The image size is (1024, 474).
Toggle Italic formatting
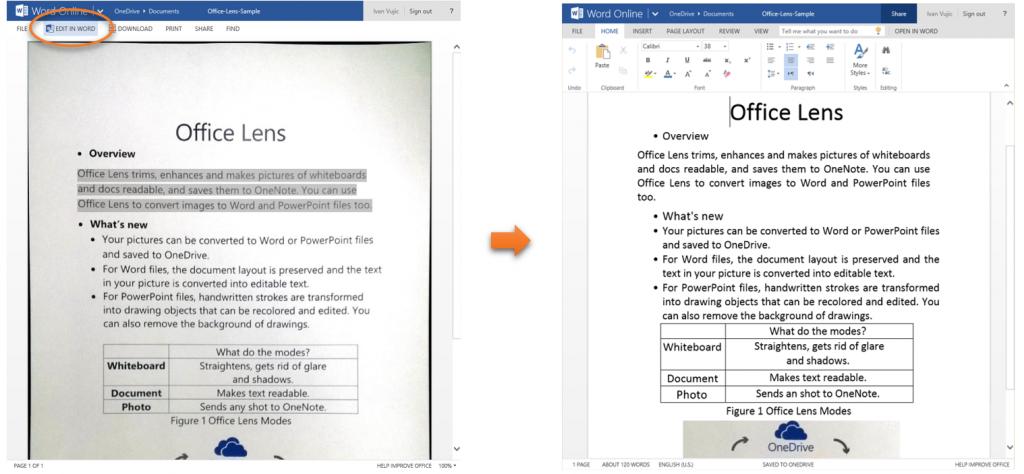667,60
